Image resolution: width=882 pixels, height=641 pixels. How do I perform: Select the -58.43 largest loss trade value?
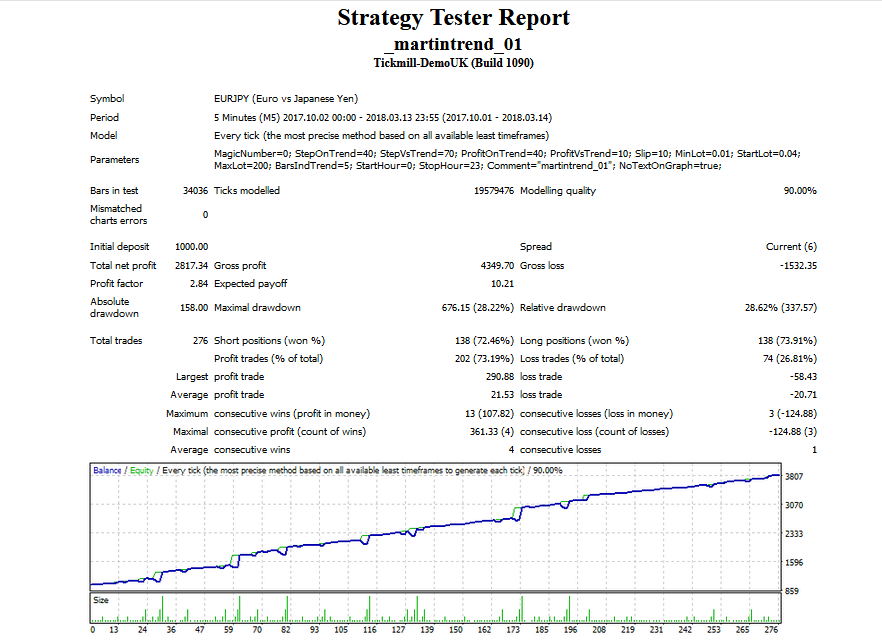click(803, 376)
